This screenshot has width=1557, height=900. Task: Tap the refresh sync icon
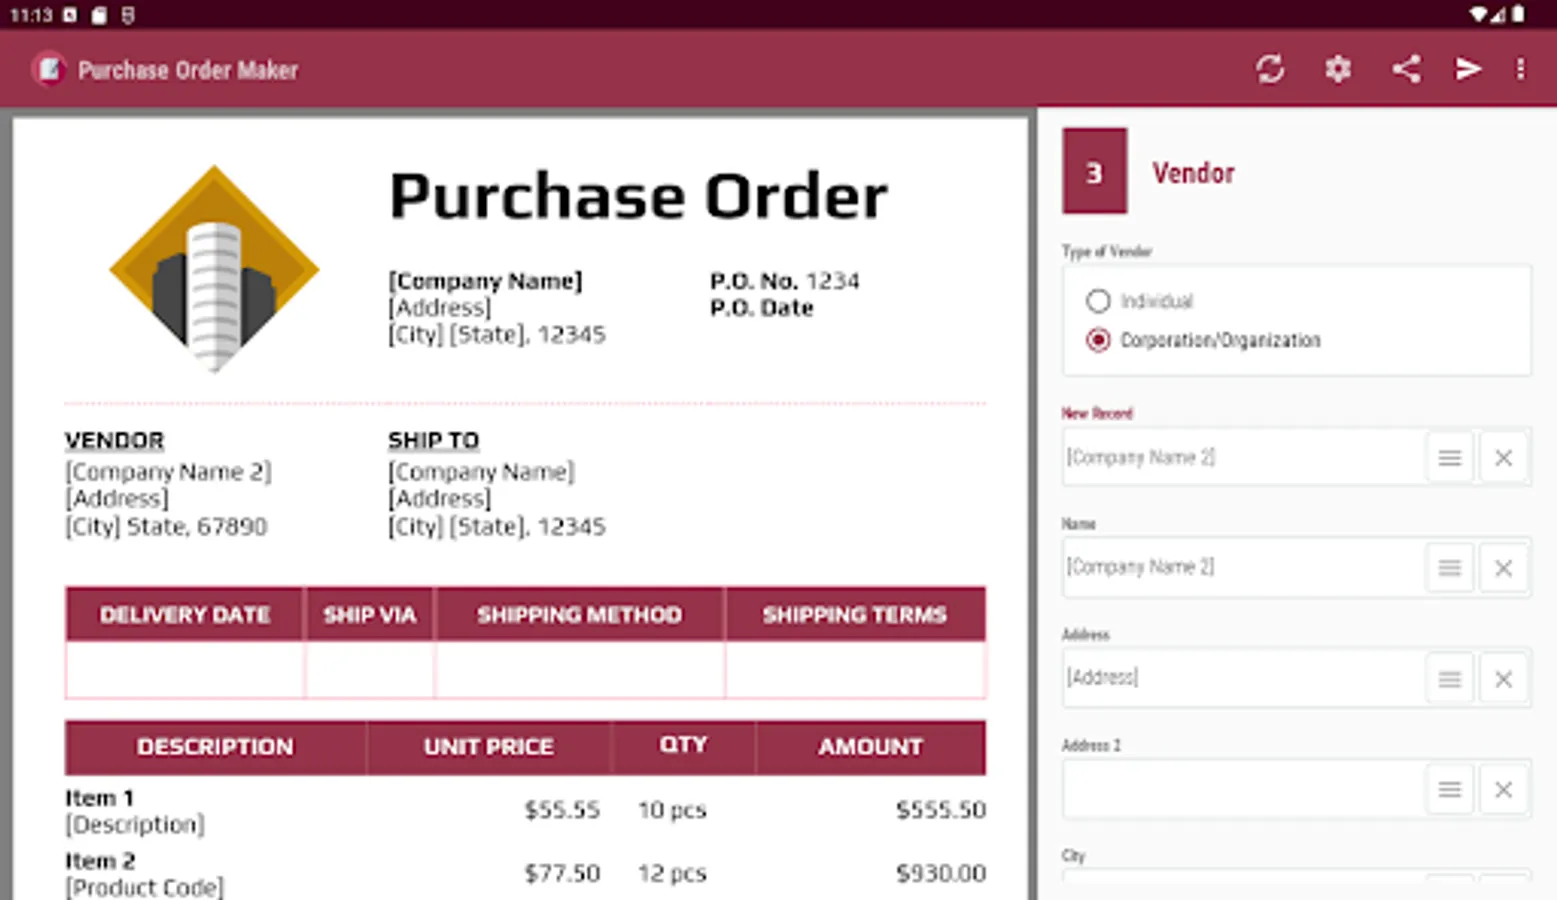(1270, 69)
